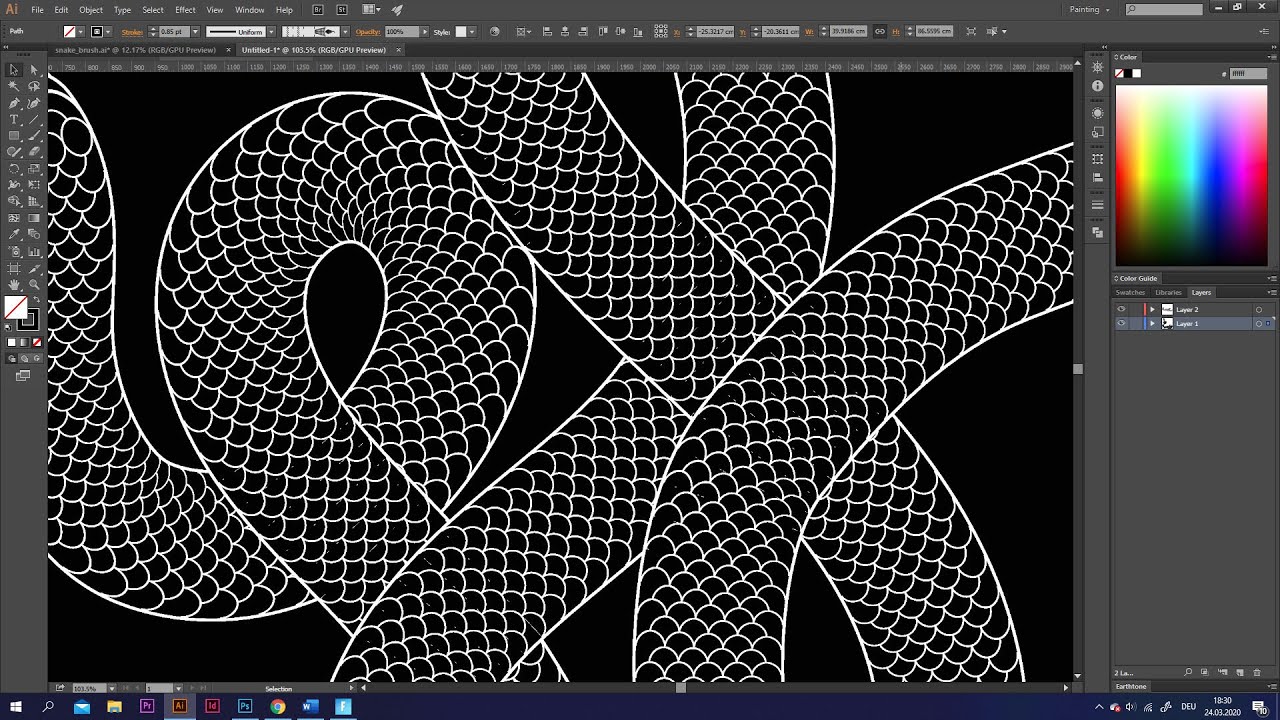This screenshot has height=720, width=1280.
Task: Select the Eyedropper tool
Action: [x=14, y=235]
